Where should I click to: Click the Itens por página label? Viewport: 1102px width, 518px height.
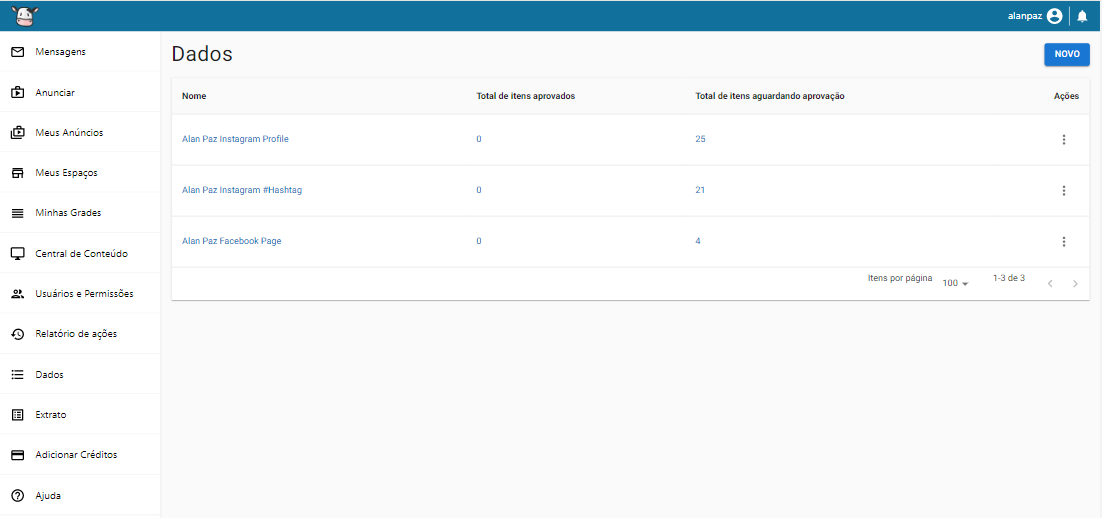[x=900, y=278]
